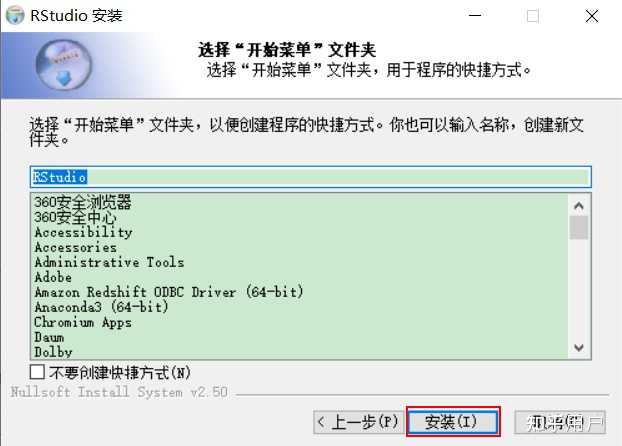
Task: Select 360安全中心 in the folder list
Action: [x=75, y=217]
